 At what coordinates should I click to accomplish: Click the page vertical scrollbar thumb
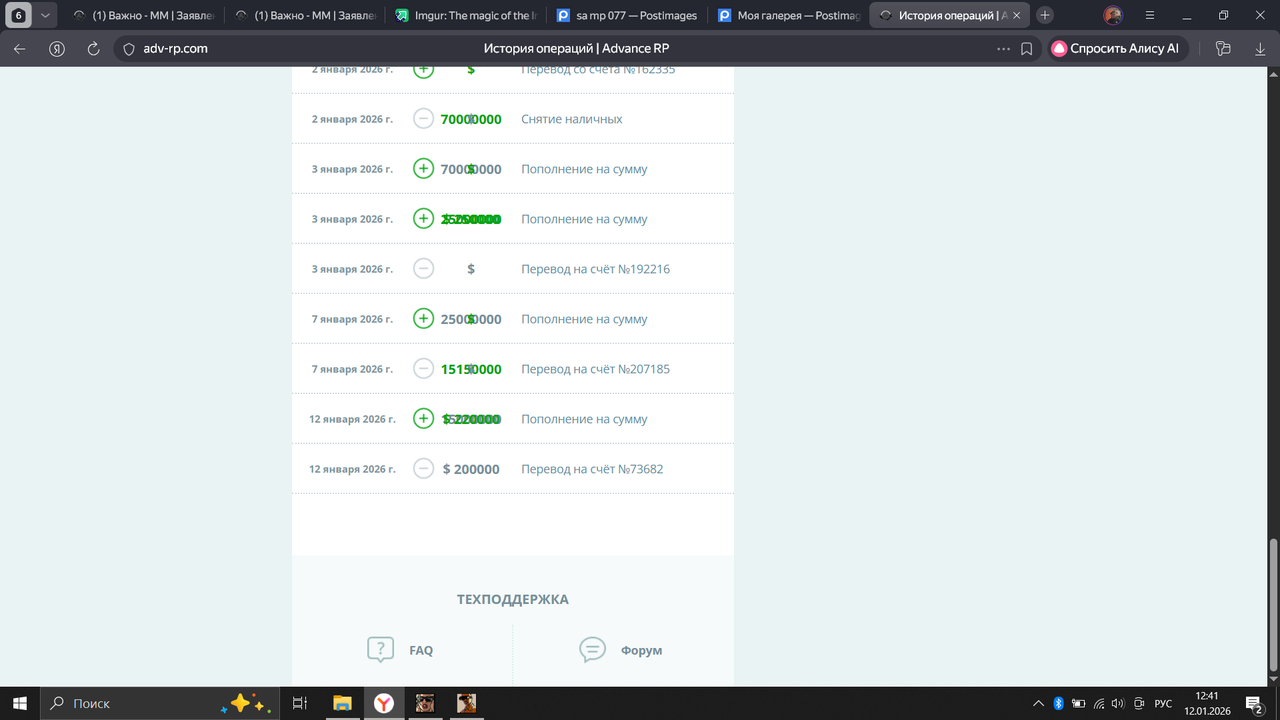point(1273,606)
